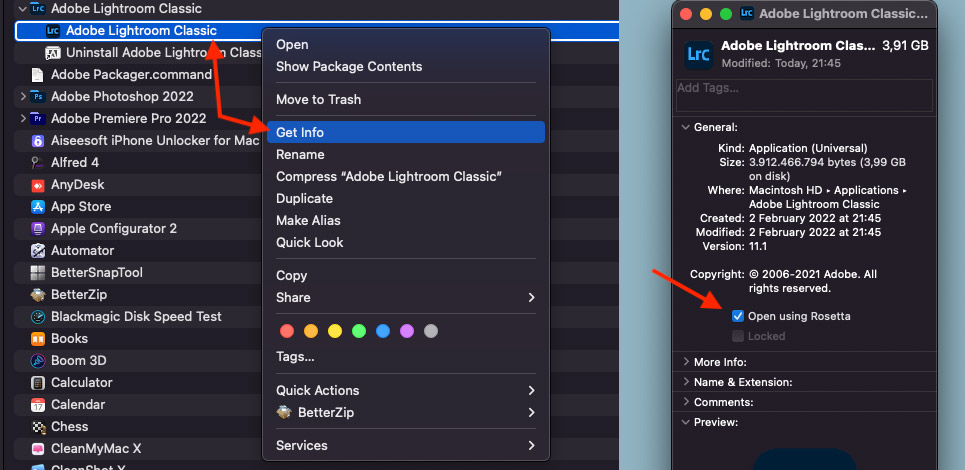Screen dimensions: 965x470
Task: Open the Services submenu
Action: 406,445
